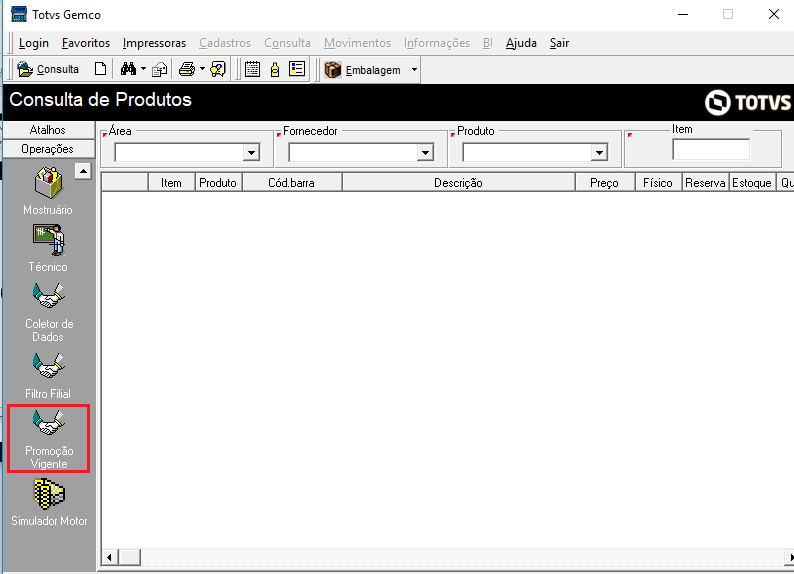This screenshot has height=574, width=794.
Task: Close the Totvs Gemco window
Action: [774, 14]
